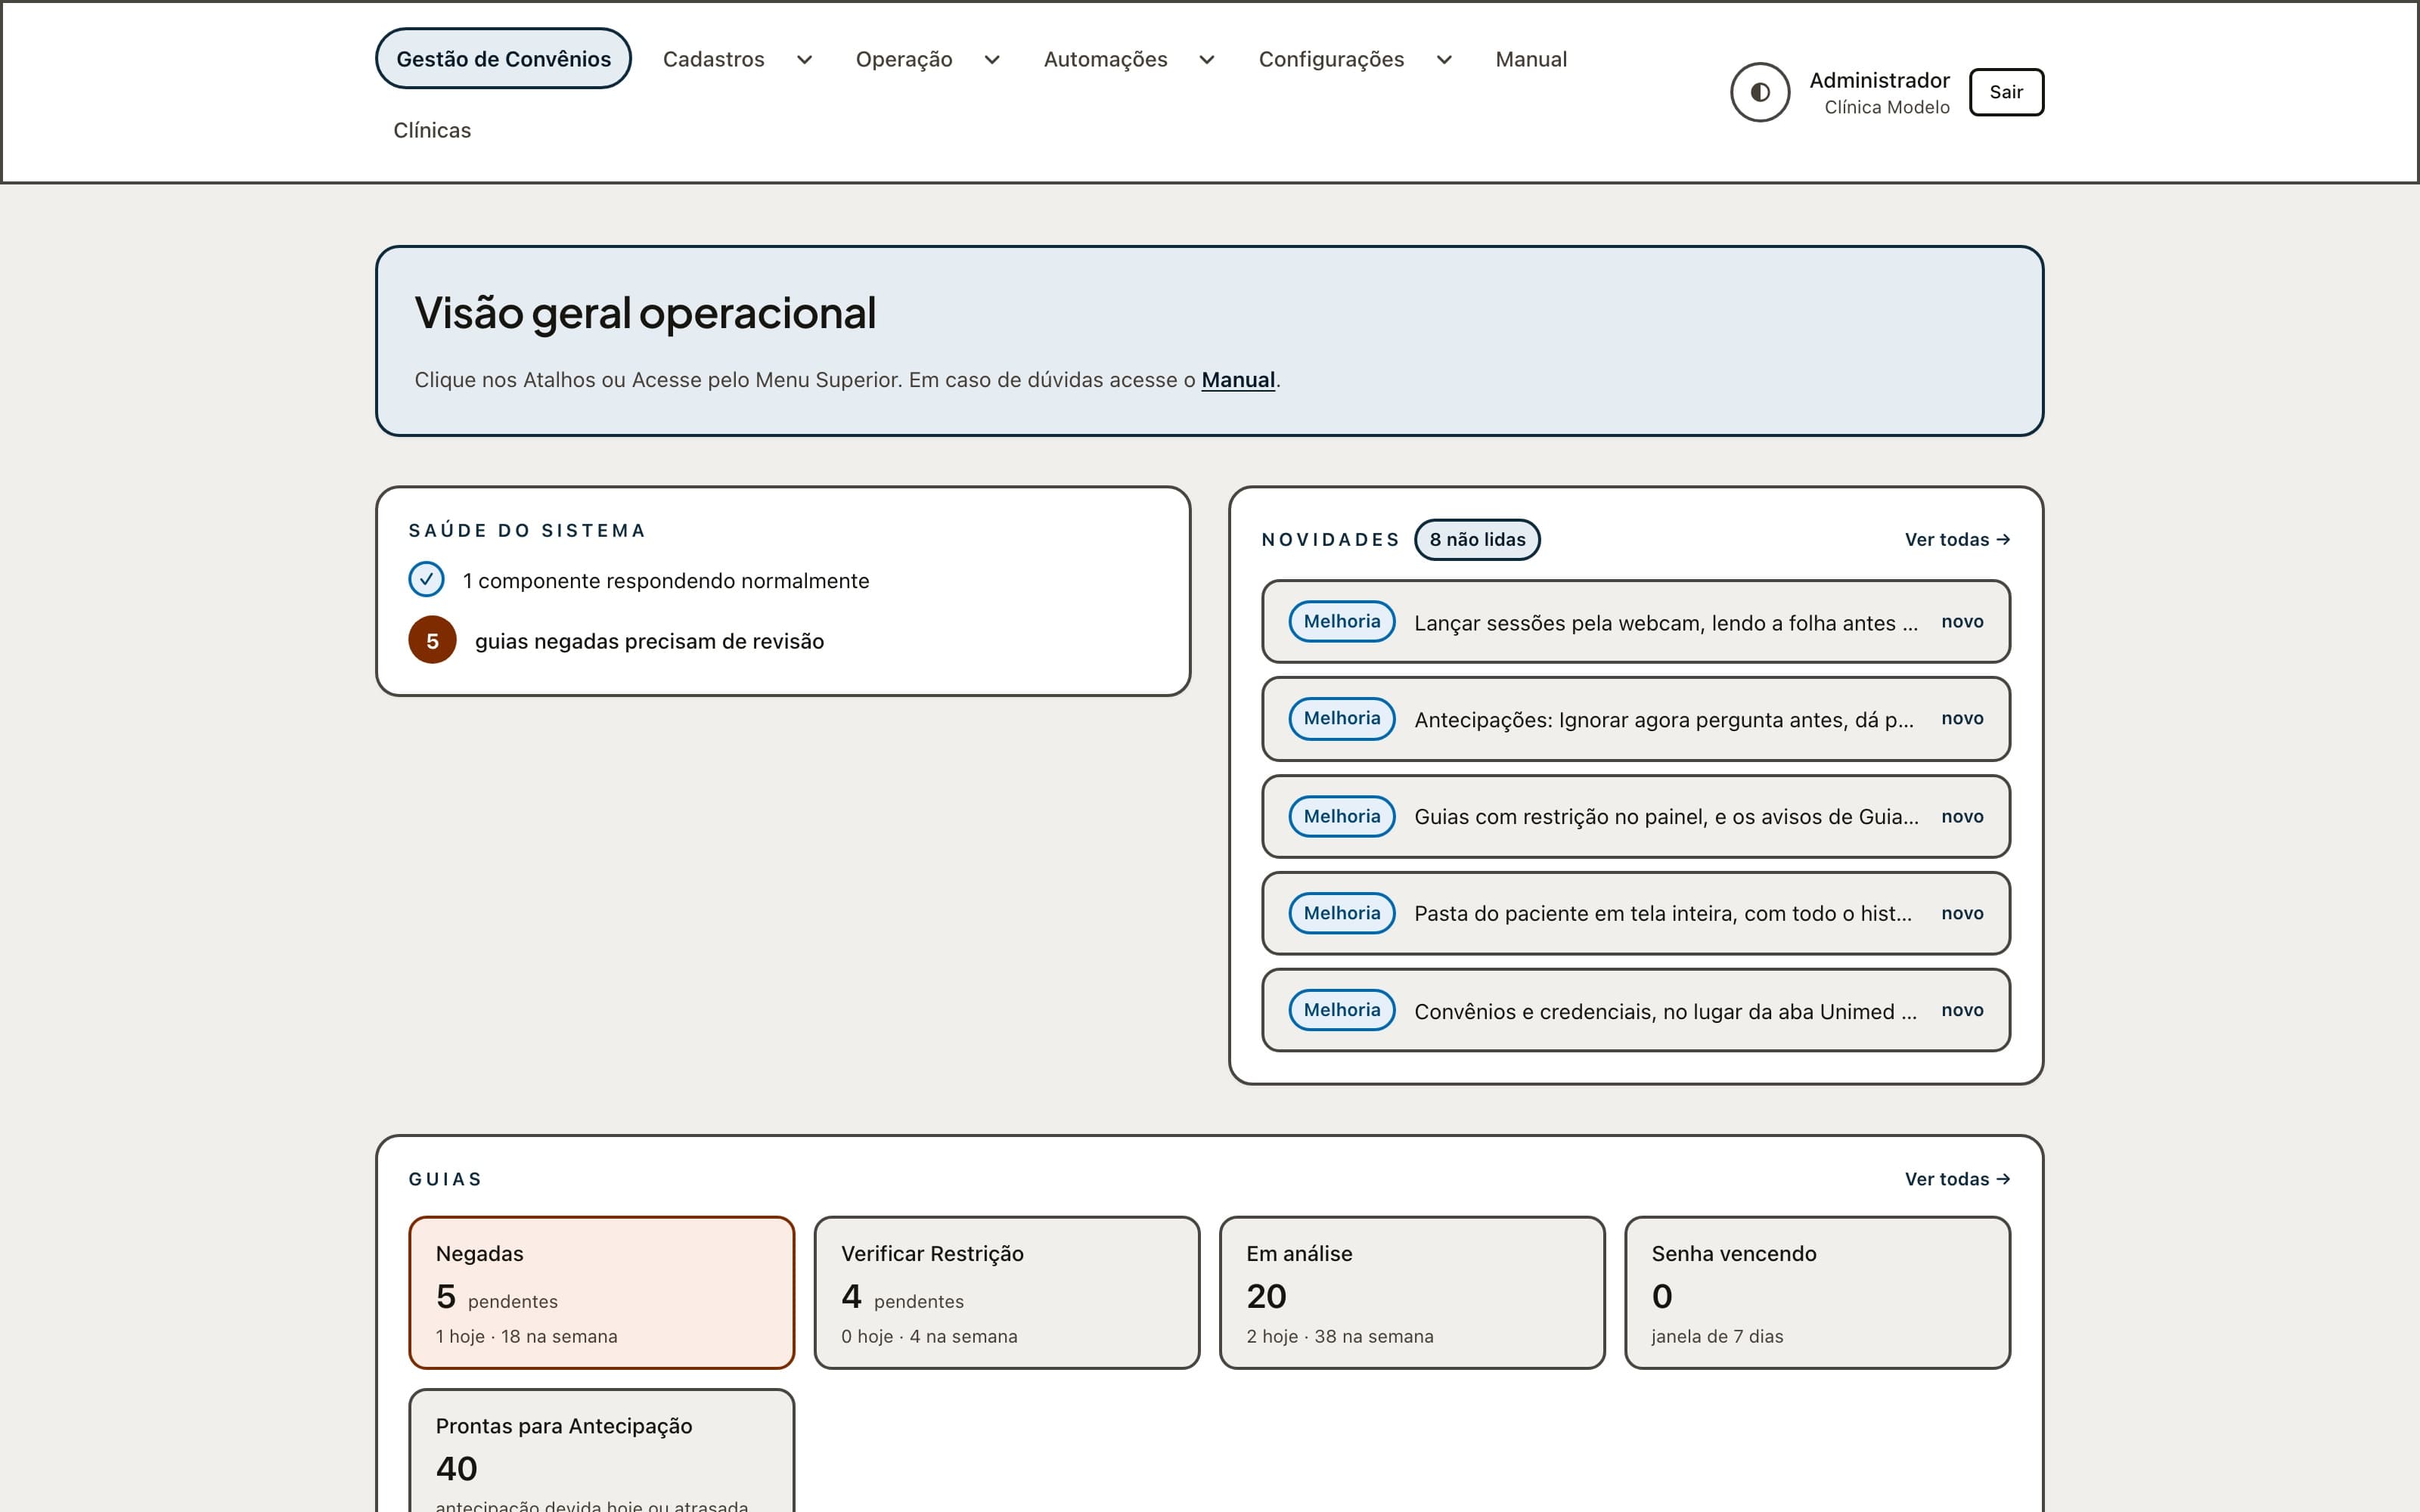
Task: Expand the Cadastros menu chevron
Action: 804,60
